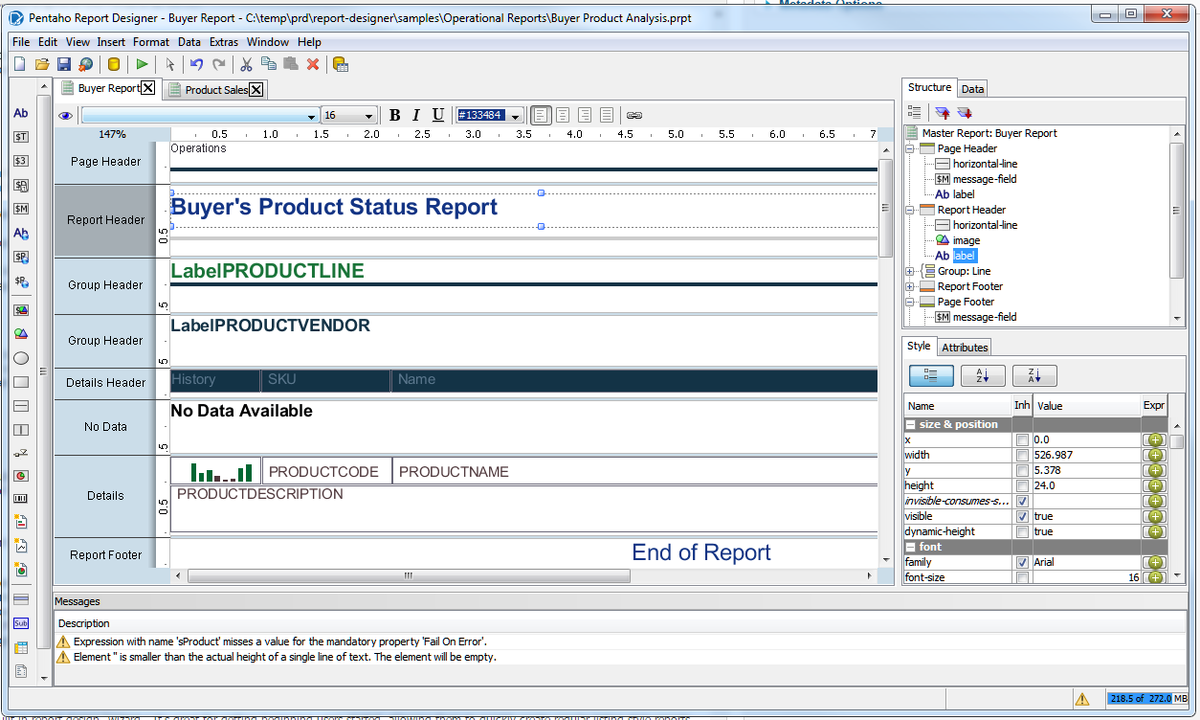
Task: Switch to the Product Sales tab
Action: (216, 90)
